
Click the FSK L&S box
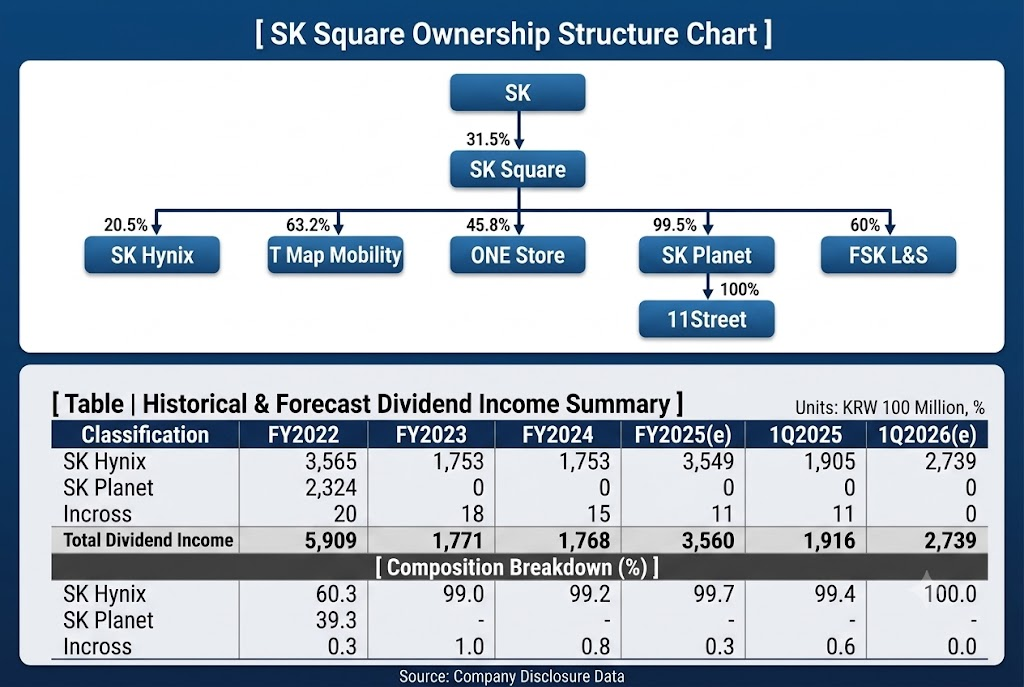pyautogui.click(x=888, y=255)
